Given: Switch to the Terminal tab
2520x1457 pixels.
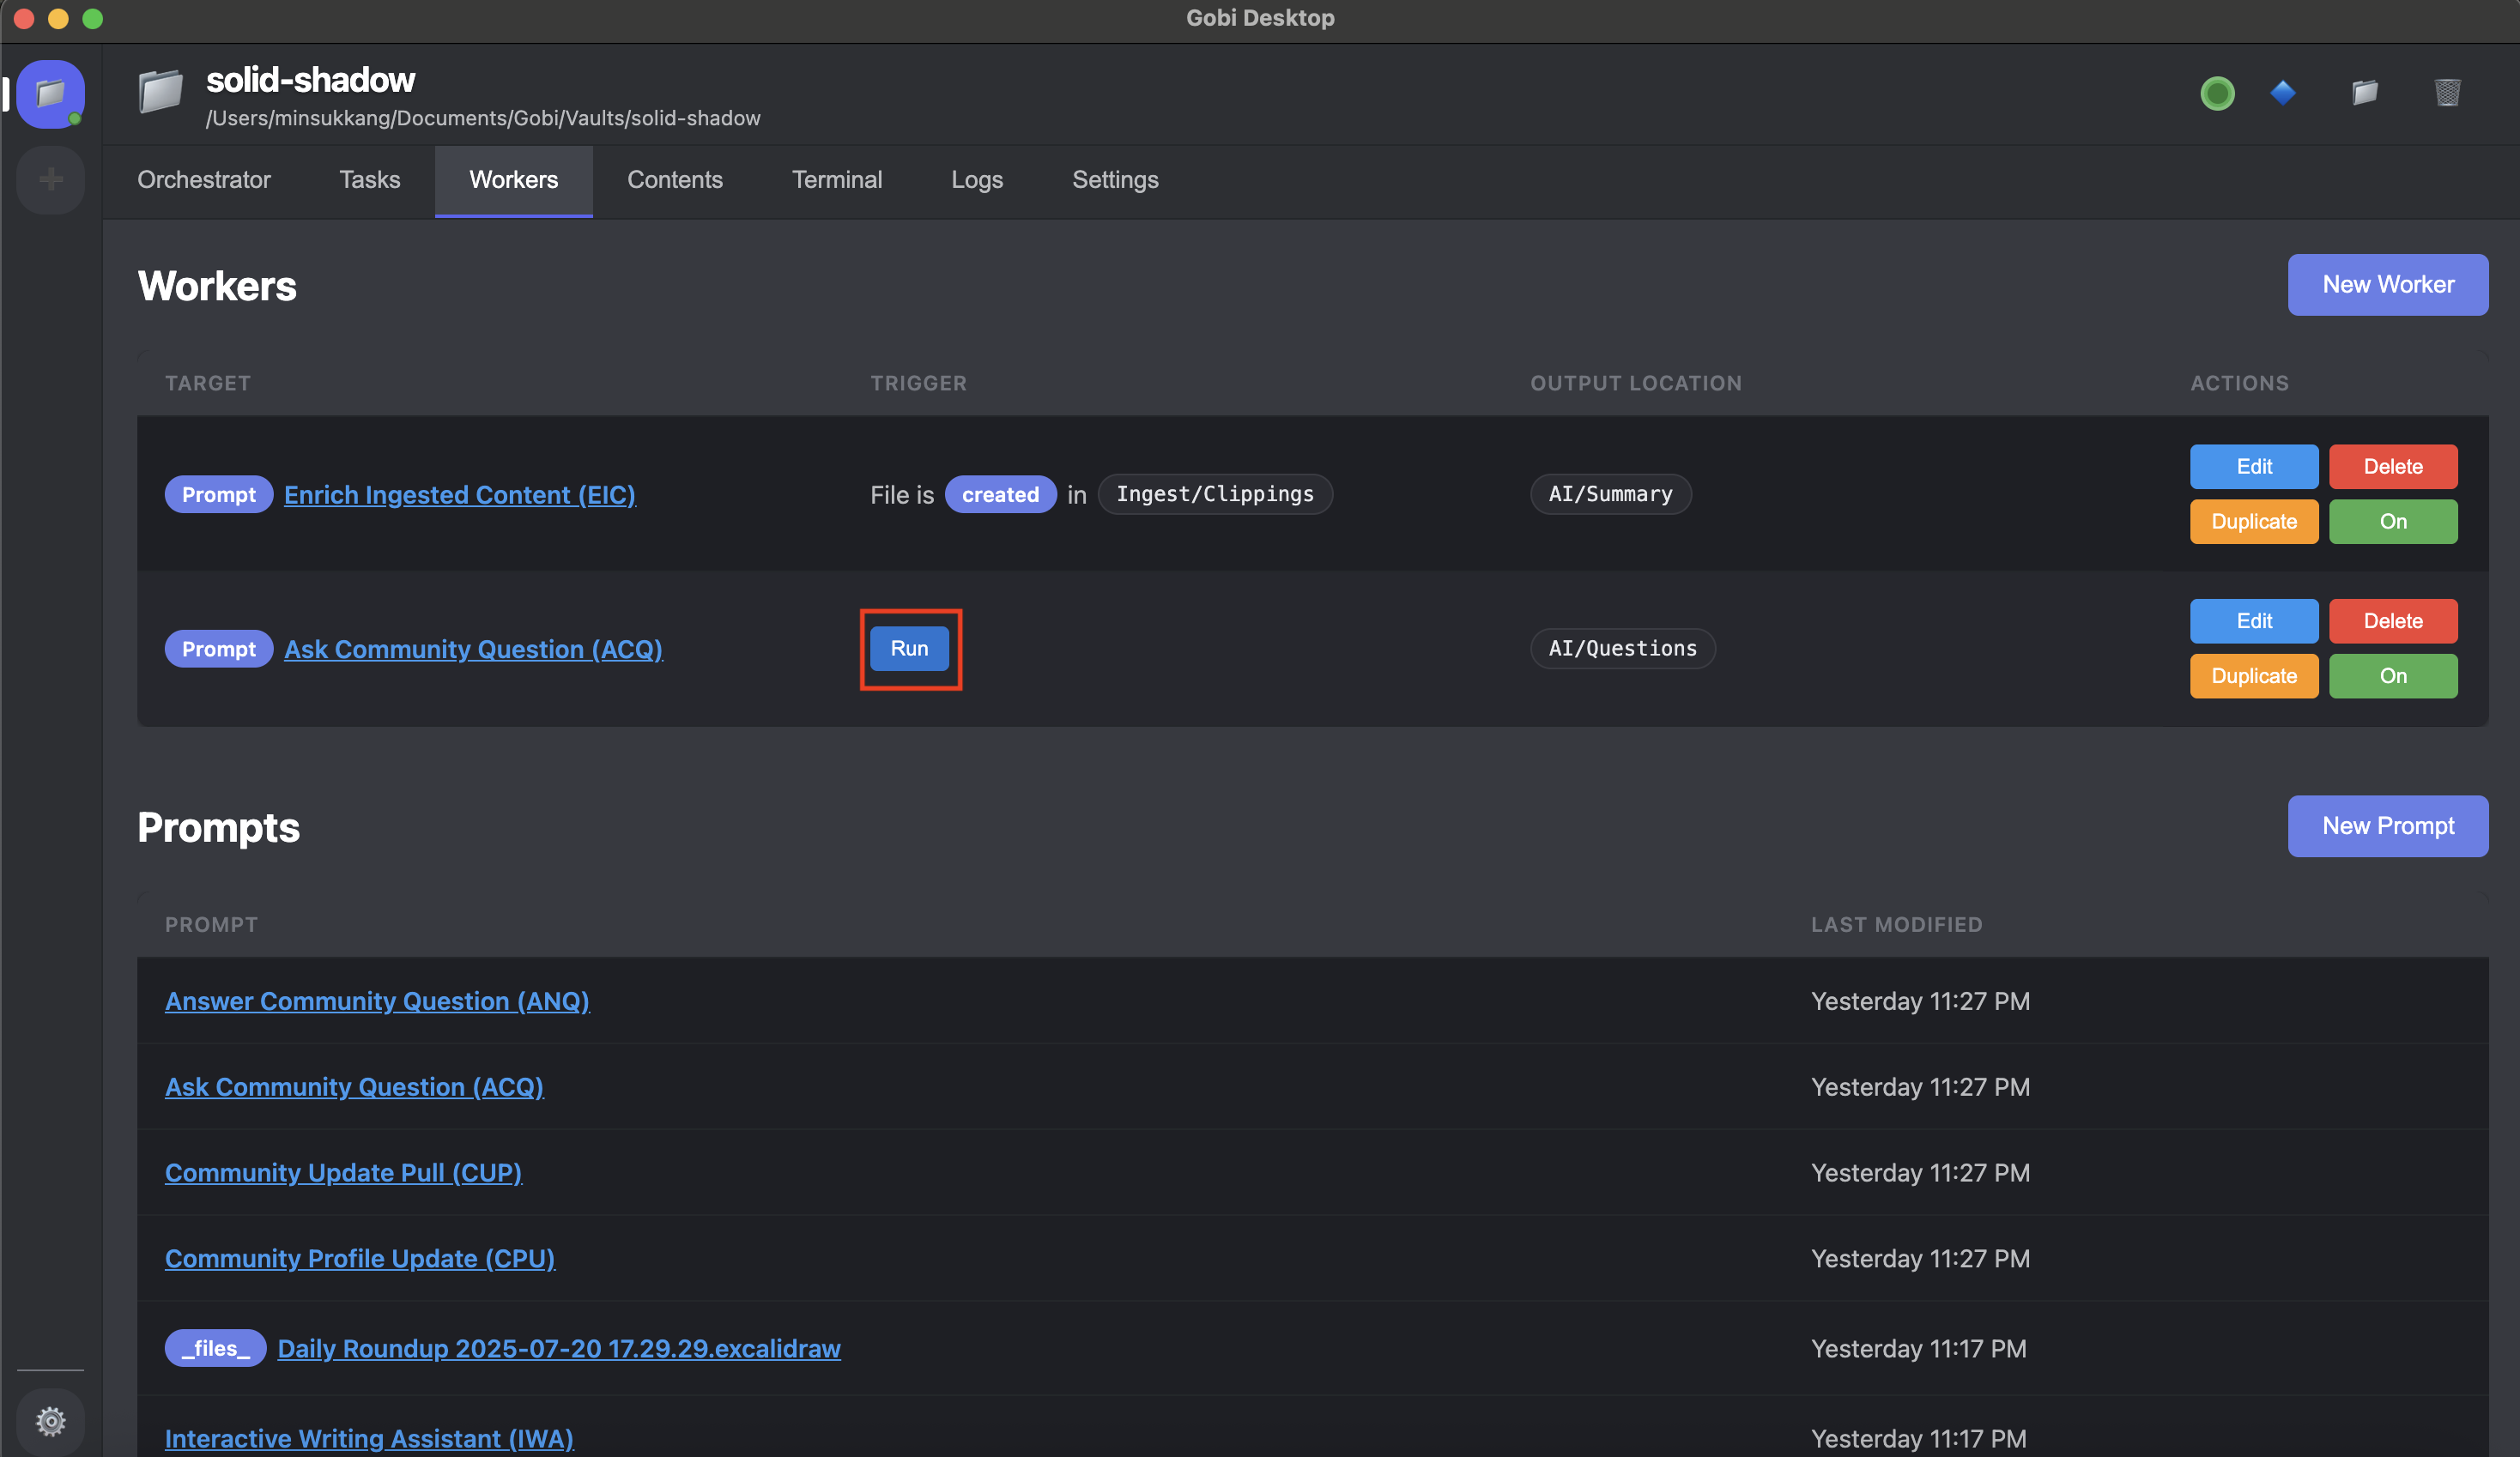Looking at the screenshot, I should [836, 180].
